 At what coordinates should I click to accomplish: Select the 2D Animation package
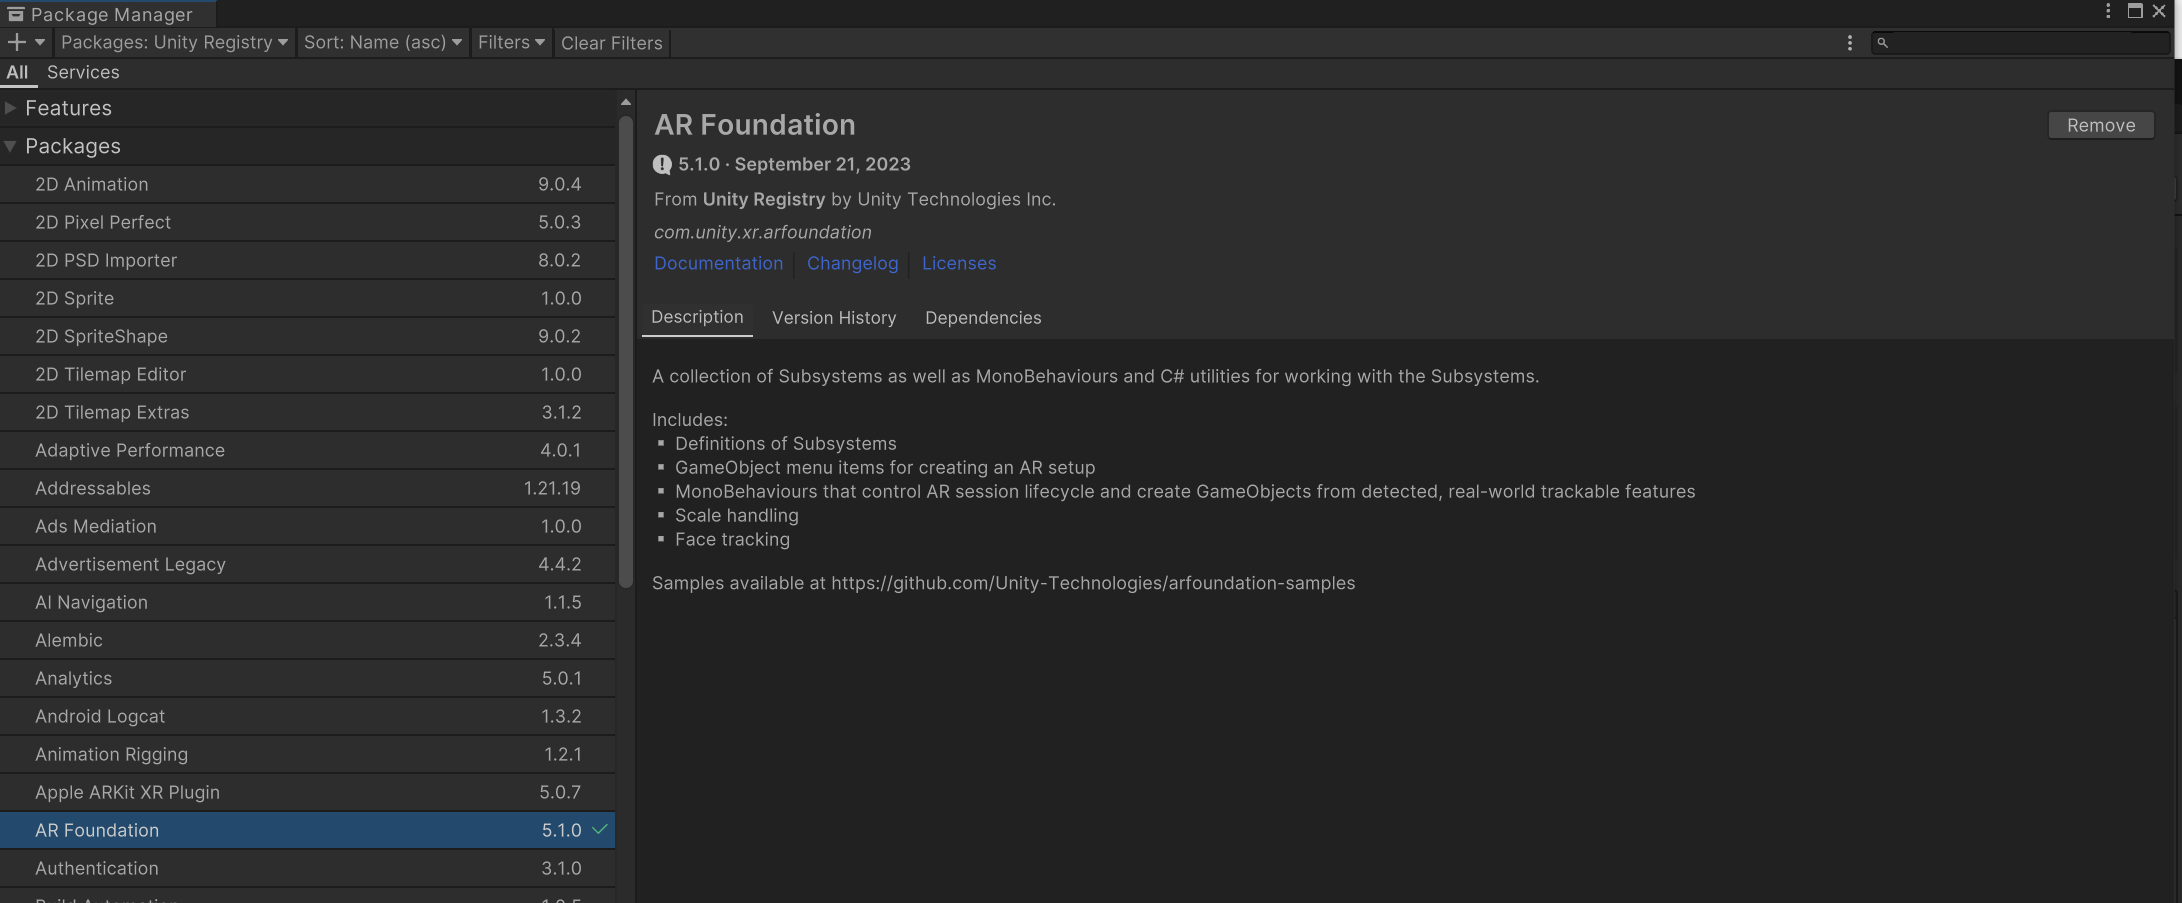click(x=307, y=184)
